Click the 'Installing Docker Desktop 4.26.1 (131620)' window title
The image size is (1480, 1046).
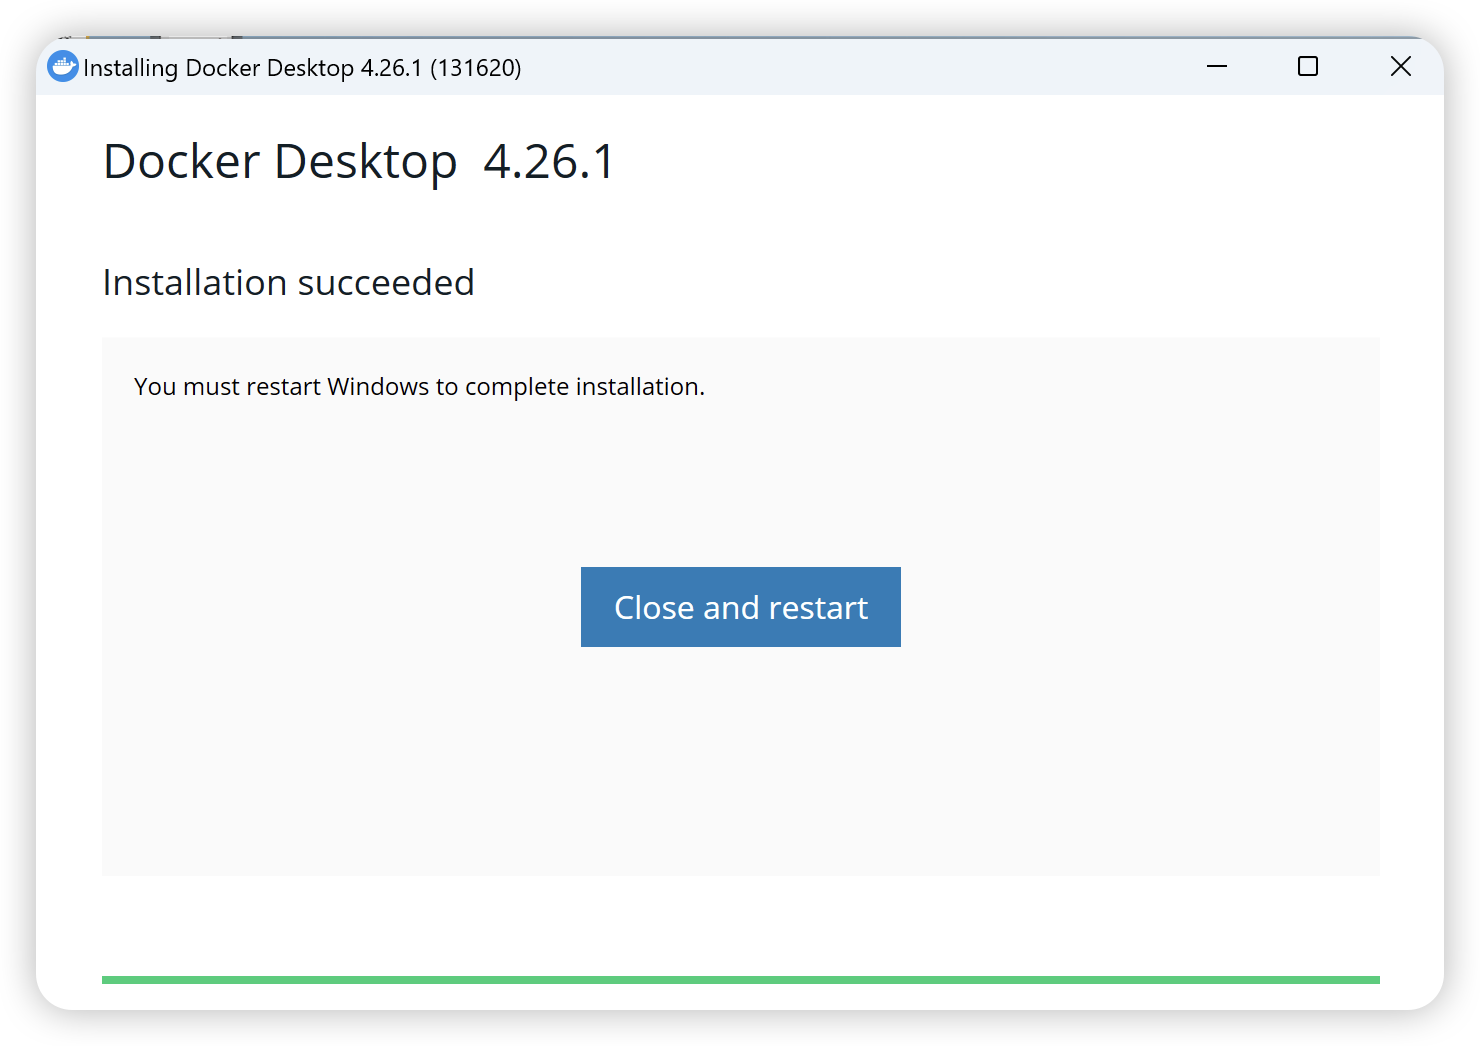click(x=302, y=68)
